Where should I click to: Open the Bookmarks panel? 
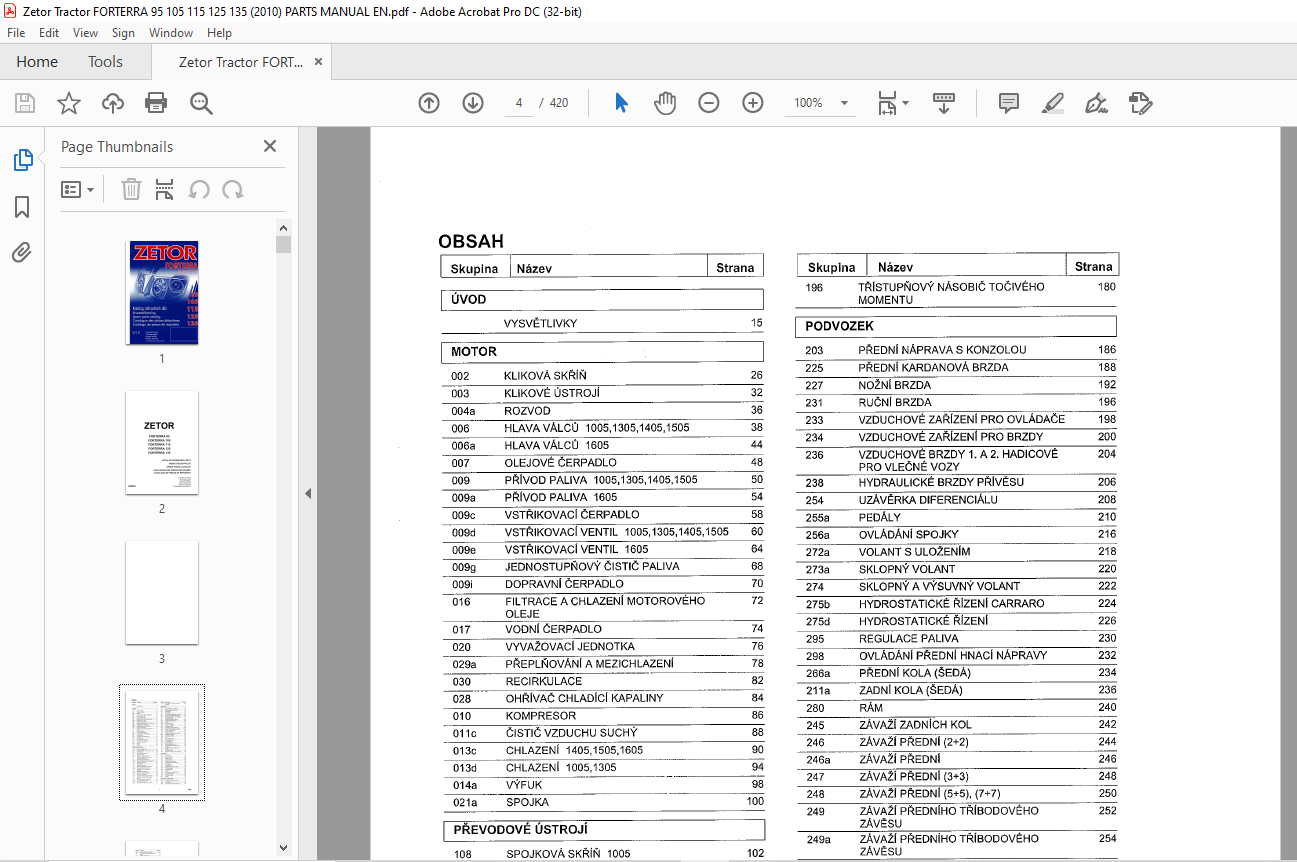(x=22, y=207)
